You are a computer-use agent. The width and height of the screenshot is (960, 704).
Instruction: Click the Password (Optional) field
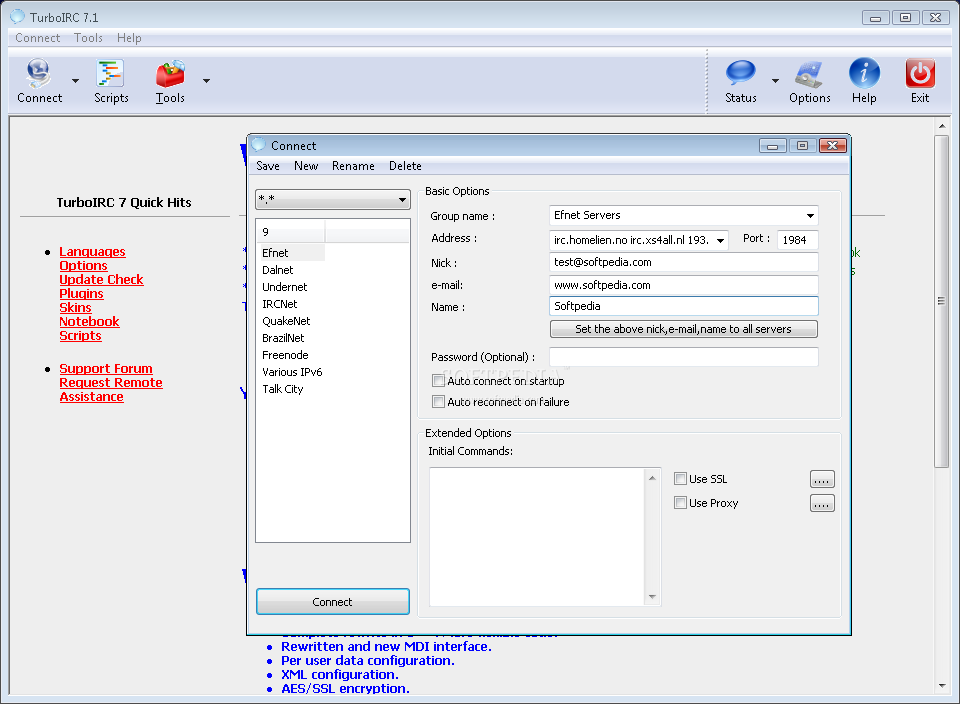(x=683, y=357)
